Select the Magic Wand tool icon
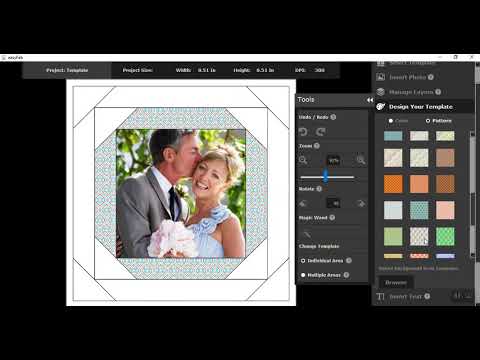 click(307, 234)
